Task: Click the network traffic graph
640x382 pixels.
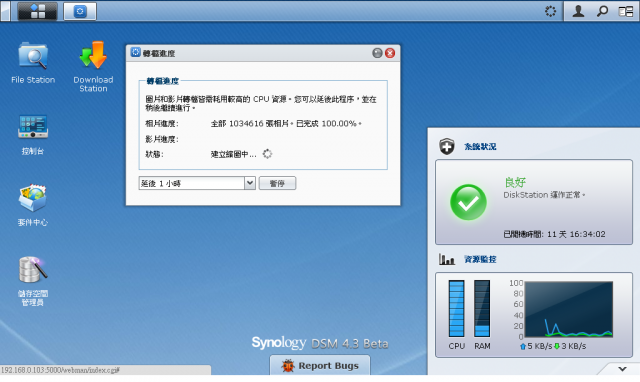Action: (x=569, y=309)
